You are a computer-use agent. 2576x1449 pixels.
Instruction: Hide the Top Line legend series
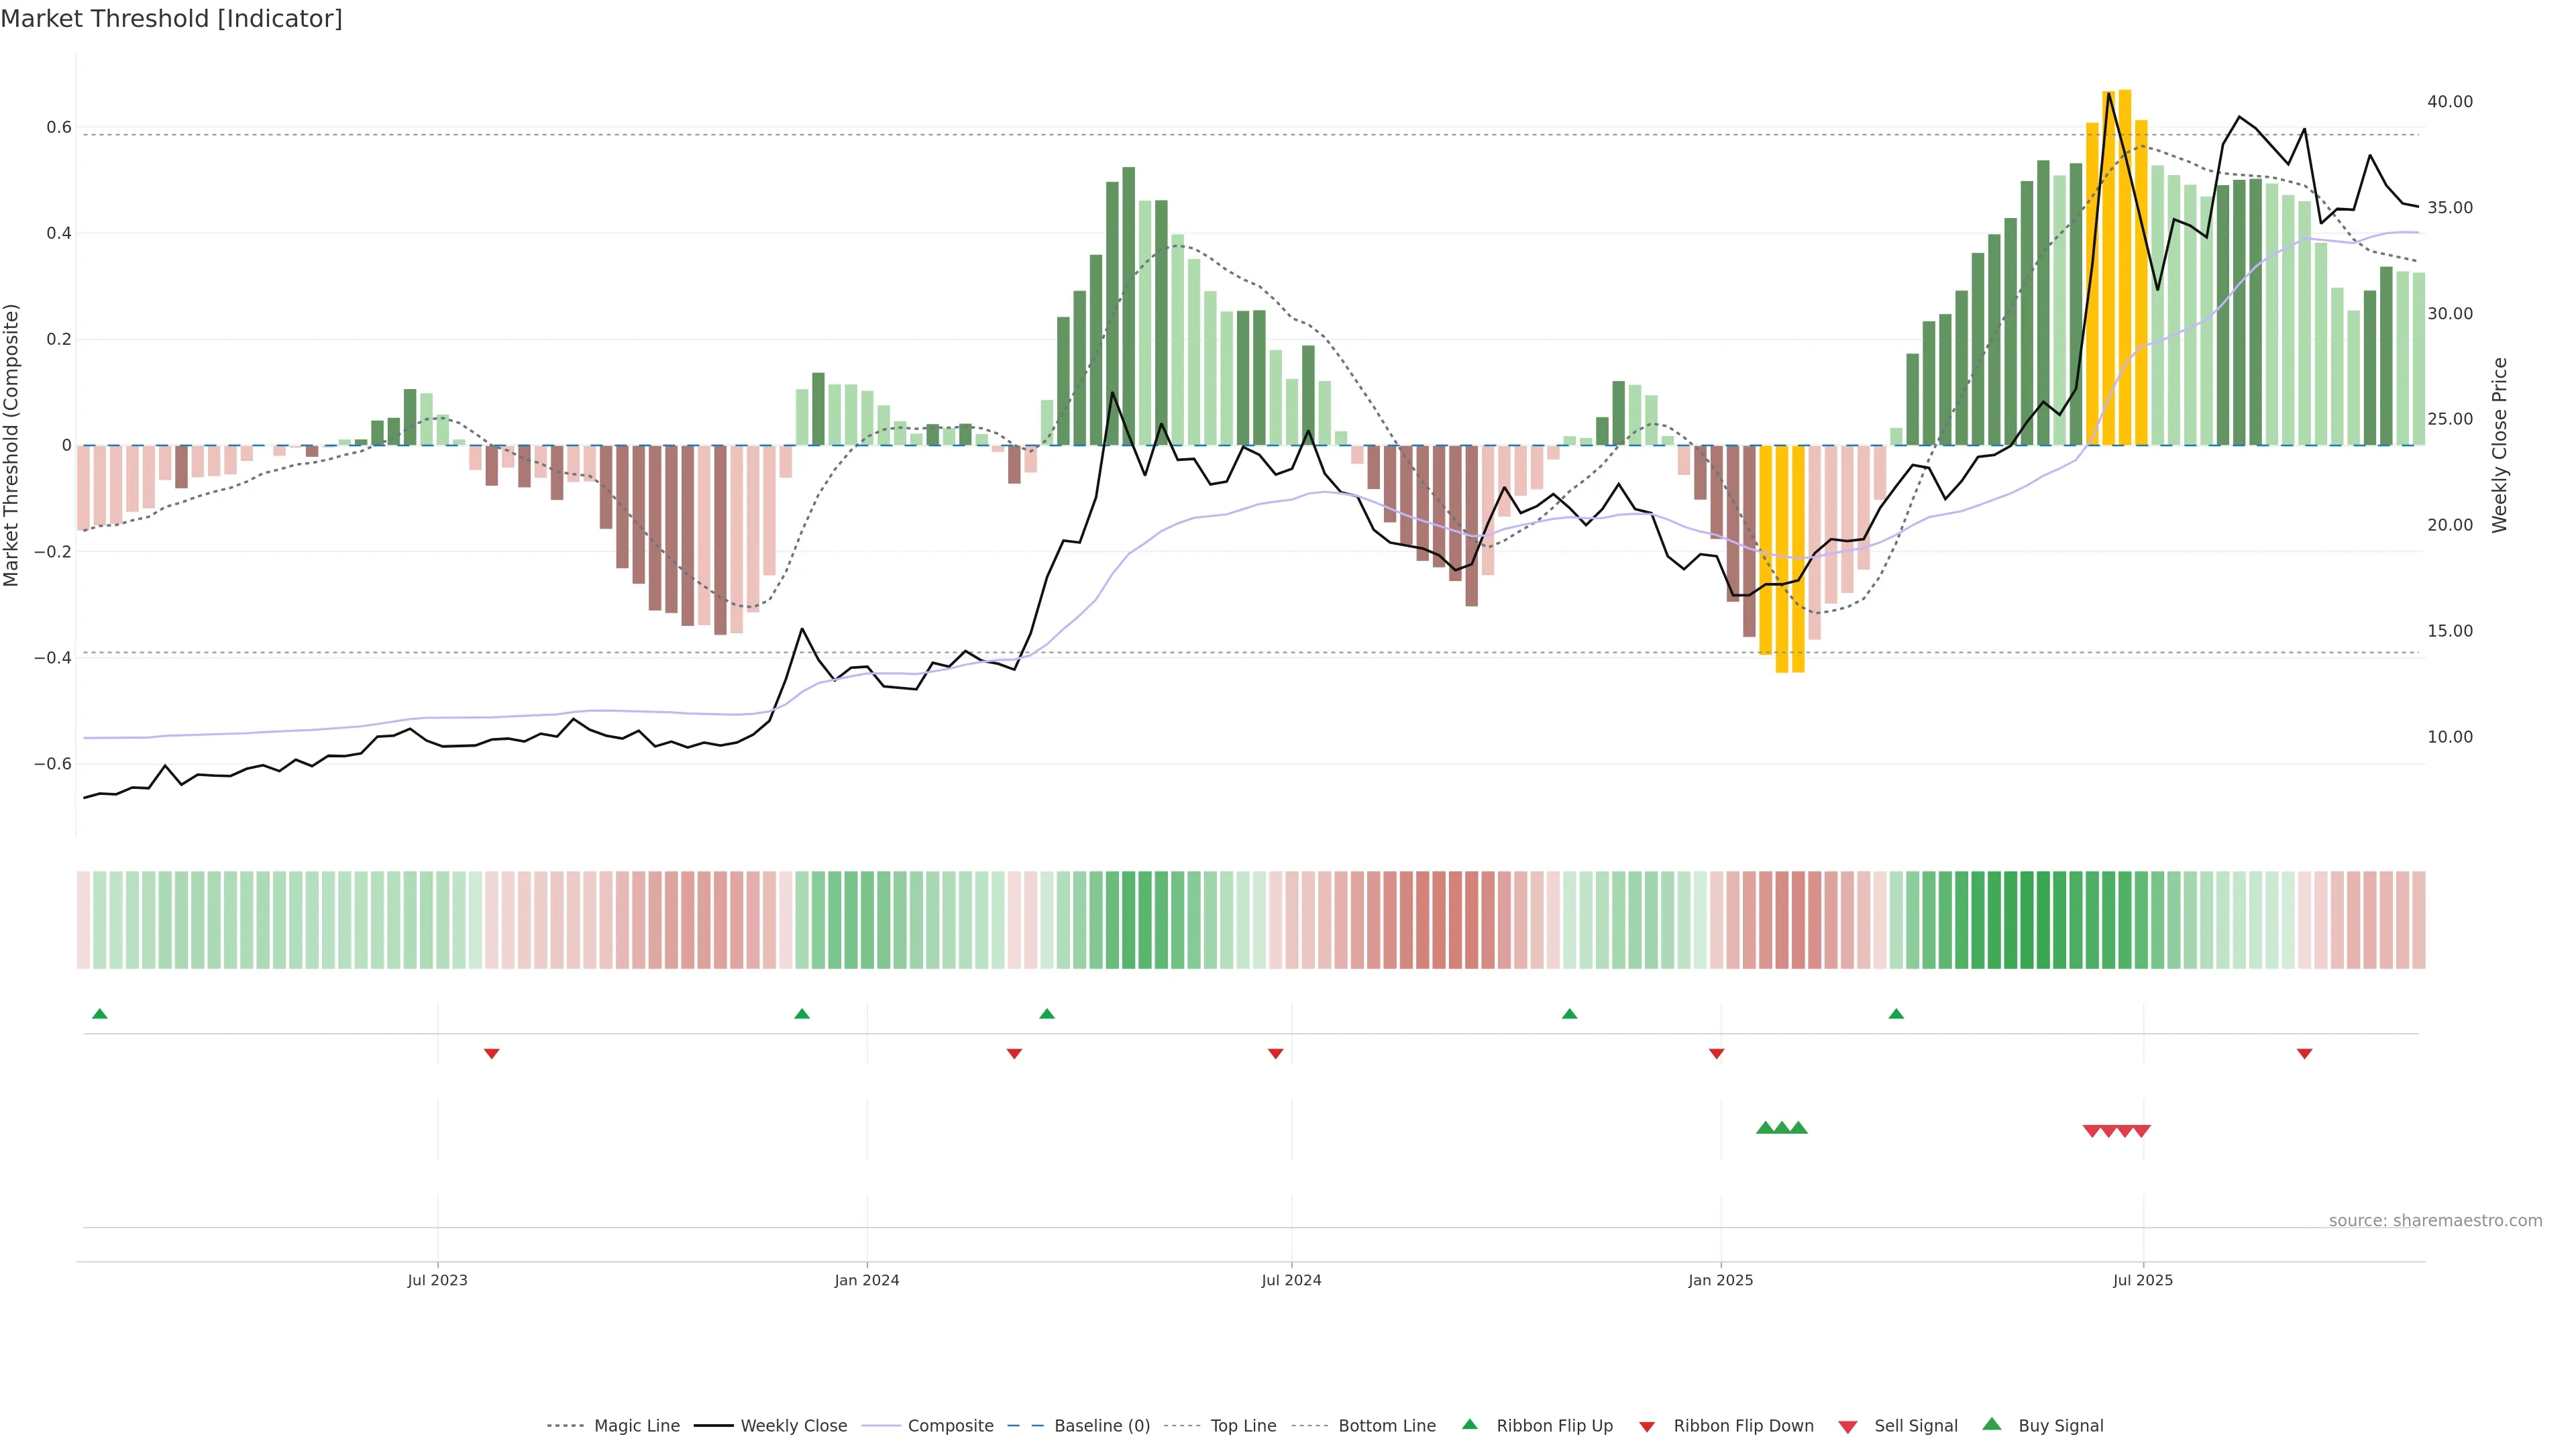click(1243, 1425)
